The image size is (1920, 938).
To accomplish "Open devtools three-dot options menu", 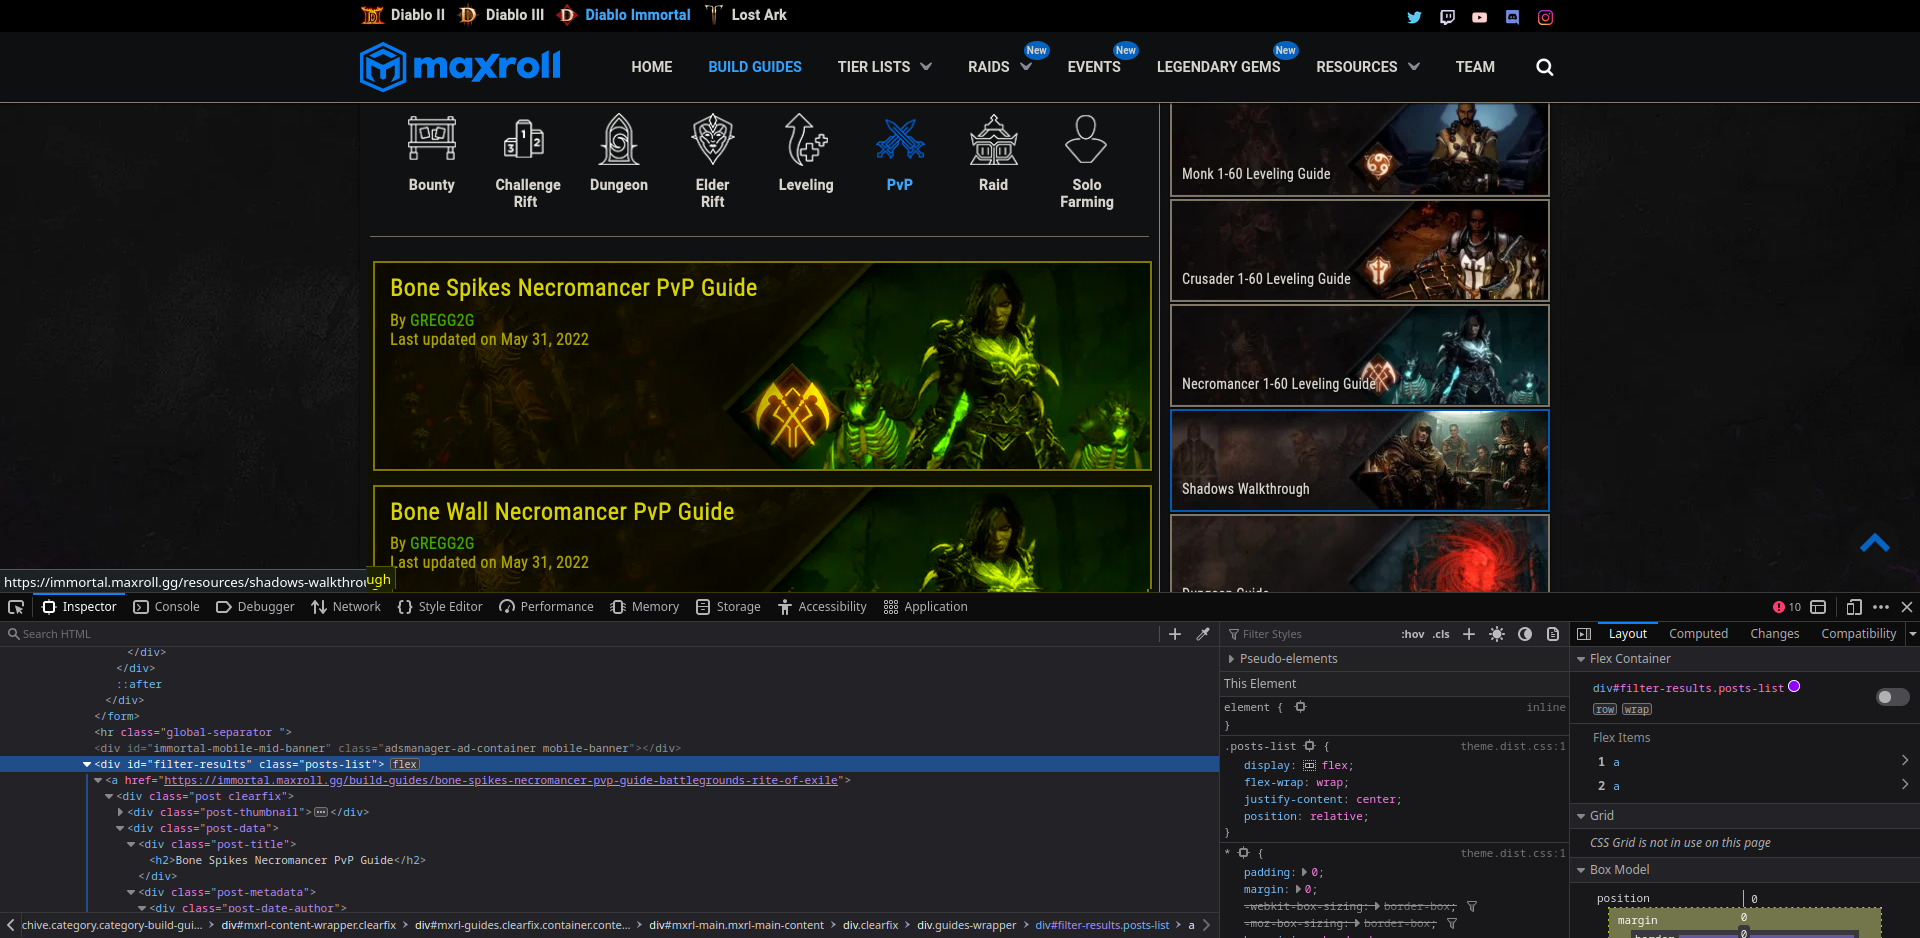I will click(x=1881, y=607).
